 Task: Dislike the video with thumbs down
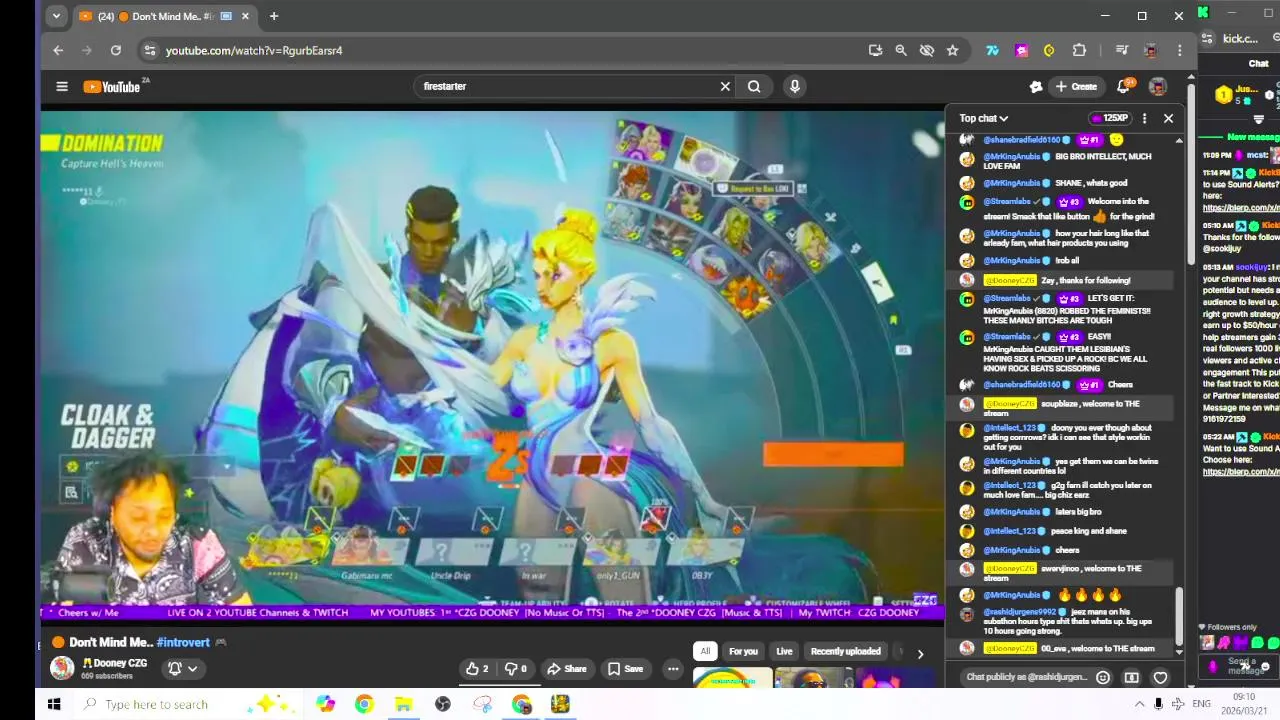pos(516,669)
